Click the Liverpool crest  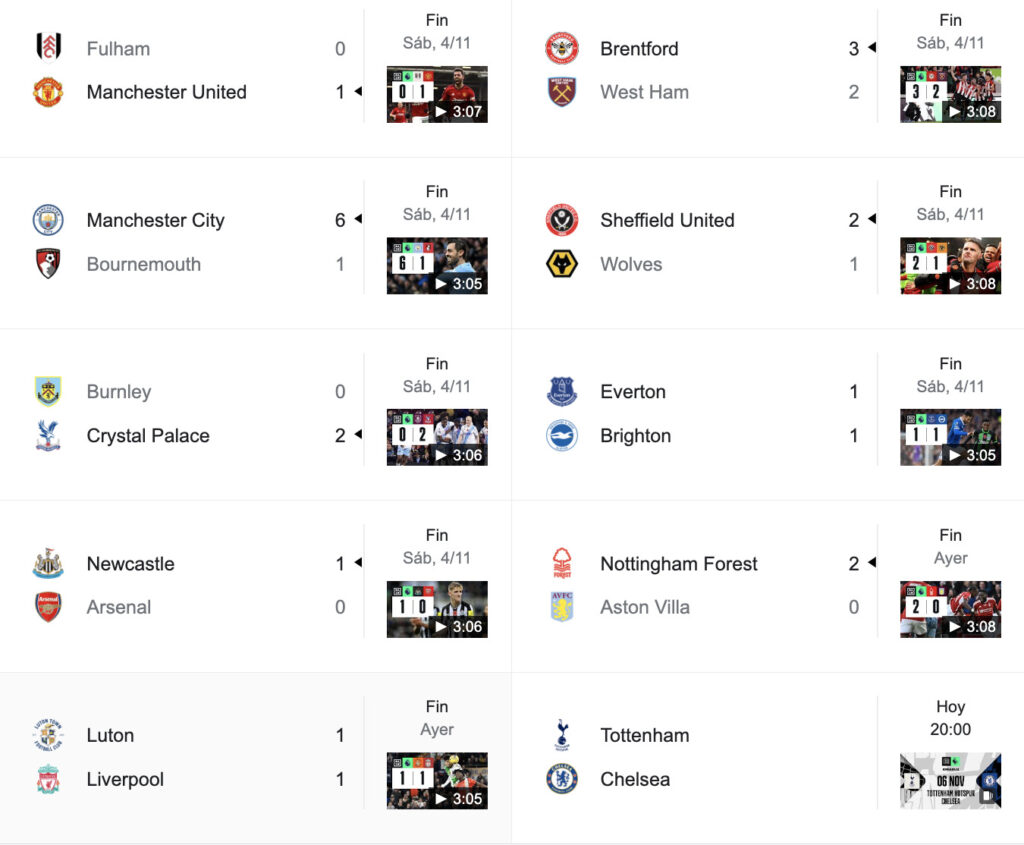click(48, 779)
